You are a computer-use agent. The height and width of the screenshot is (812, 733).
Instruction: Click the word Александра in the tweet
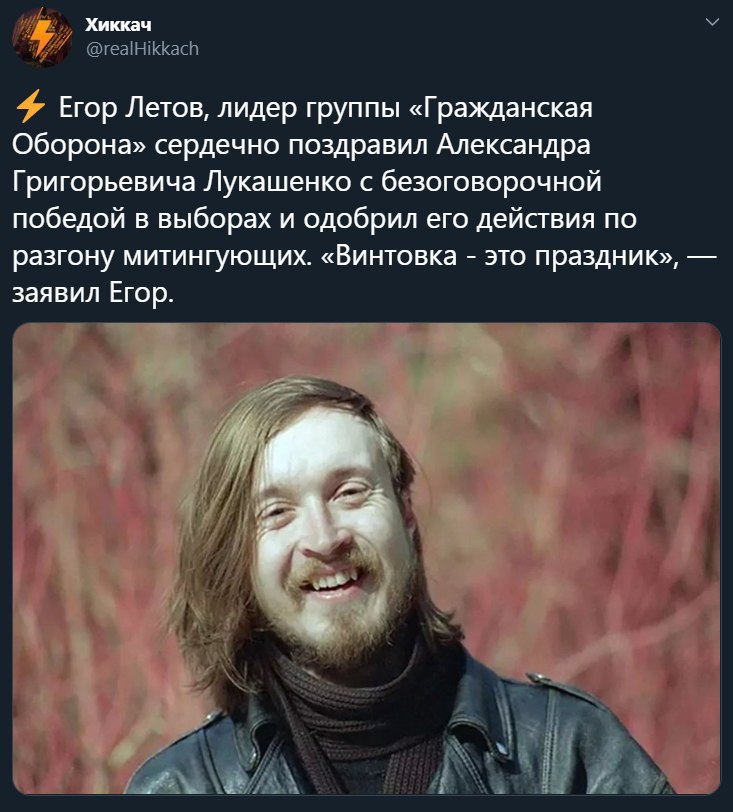click(513, 145)
